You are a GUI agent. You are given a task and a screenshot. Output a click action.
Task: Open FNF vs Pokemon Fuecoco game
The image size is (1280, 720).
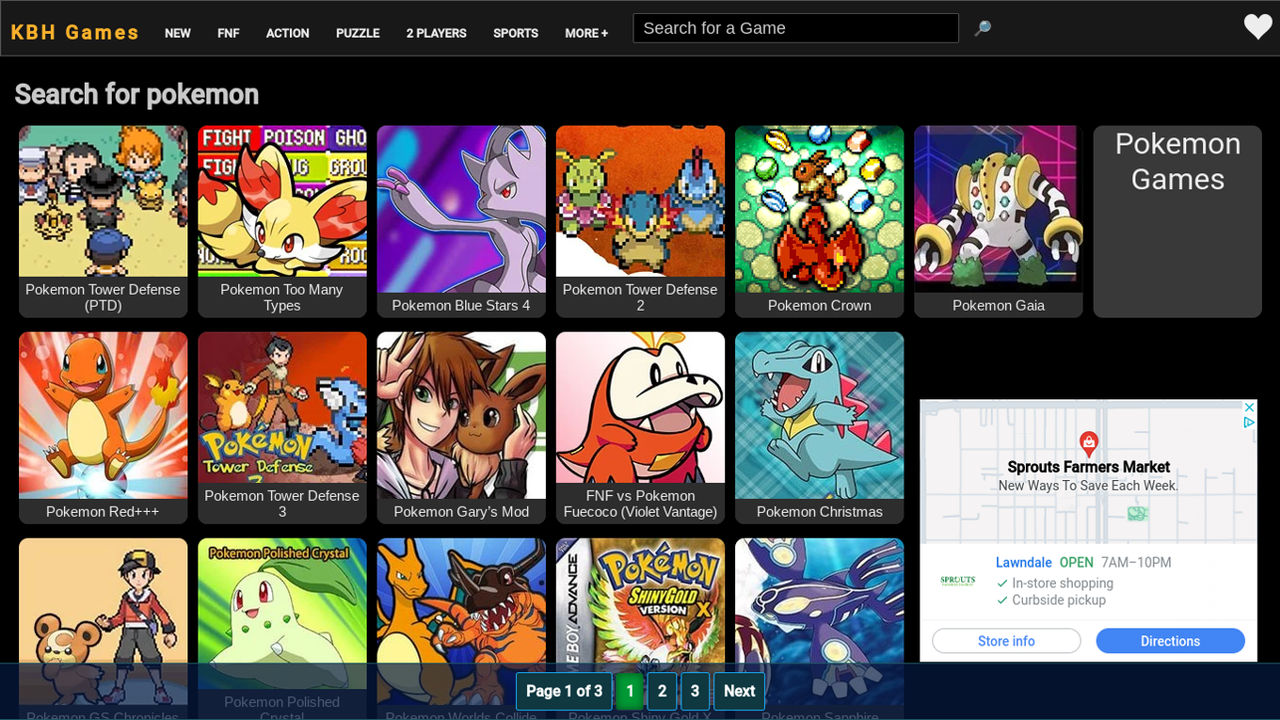click(640, 427)
